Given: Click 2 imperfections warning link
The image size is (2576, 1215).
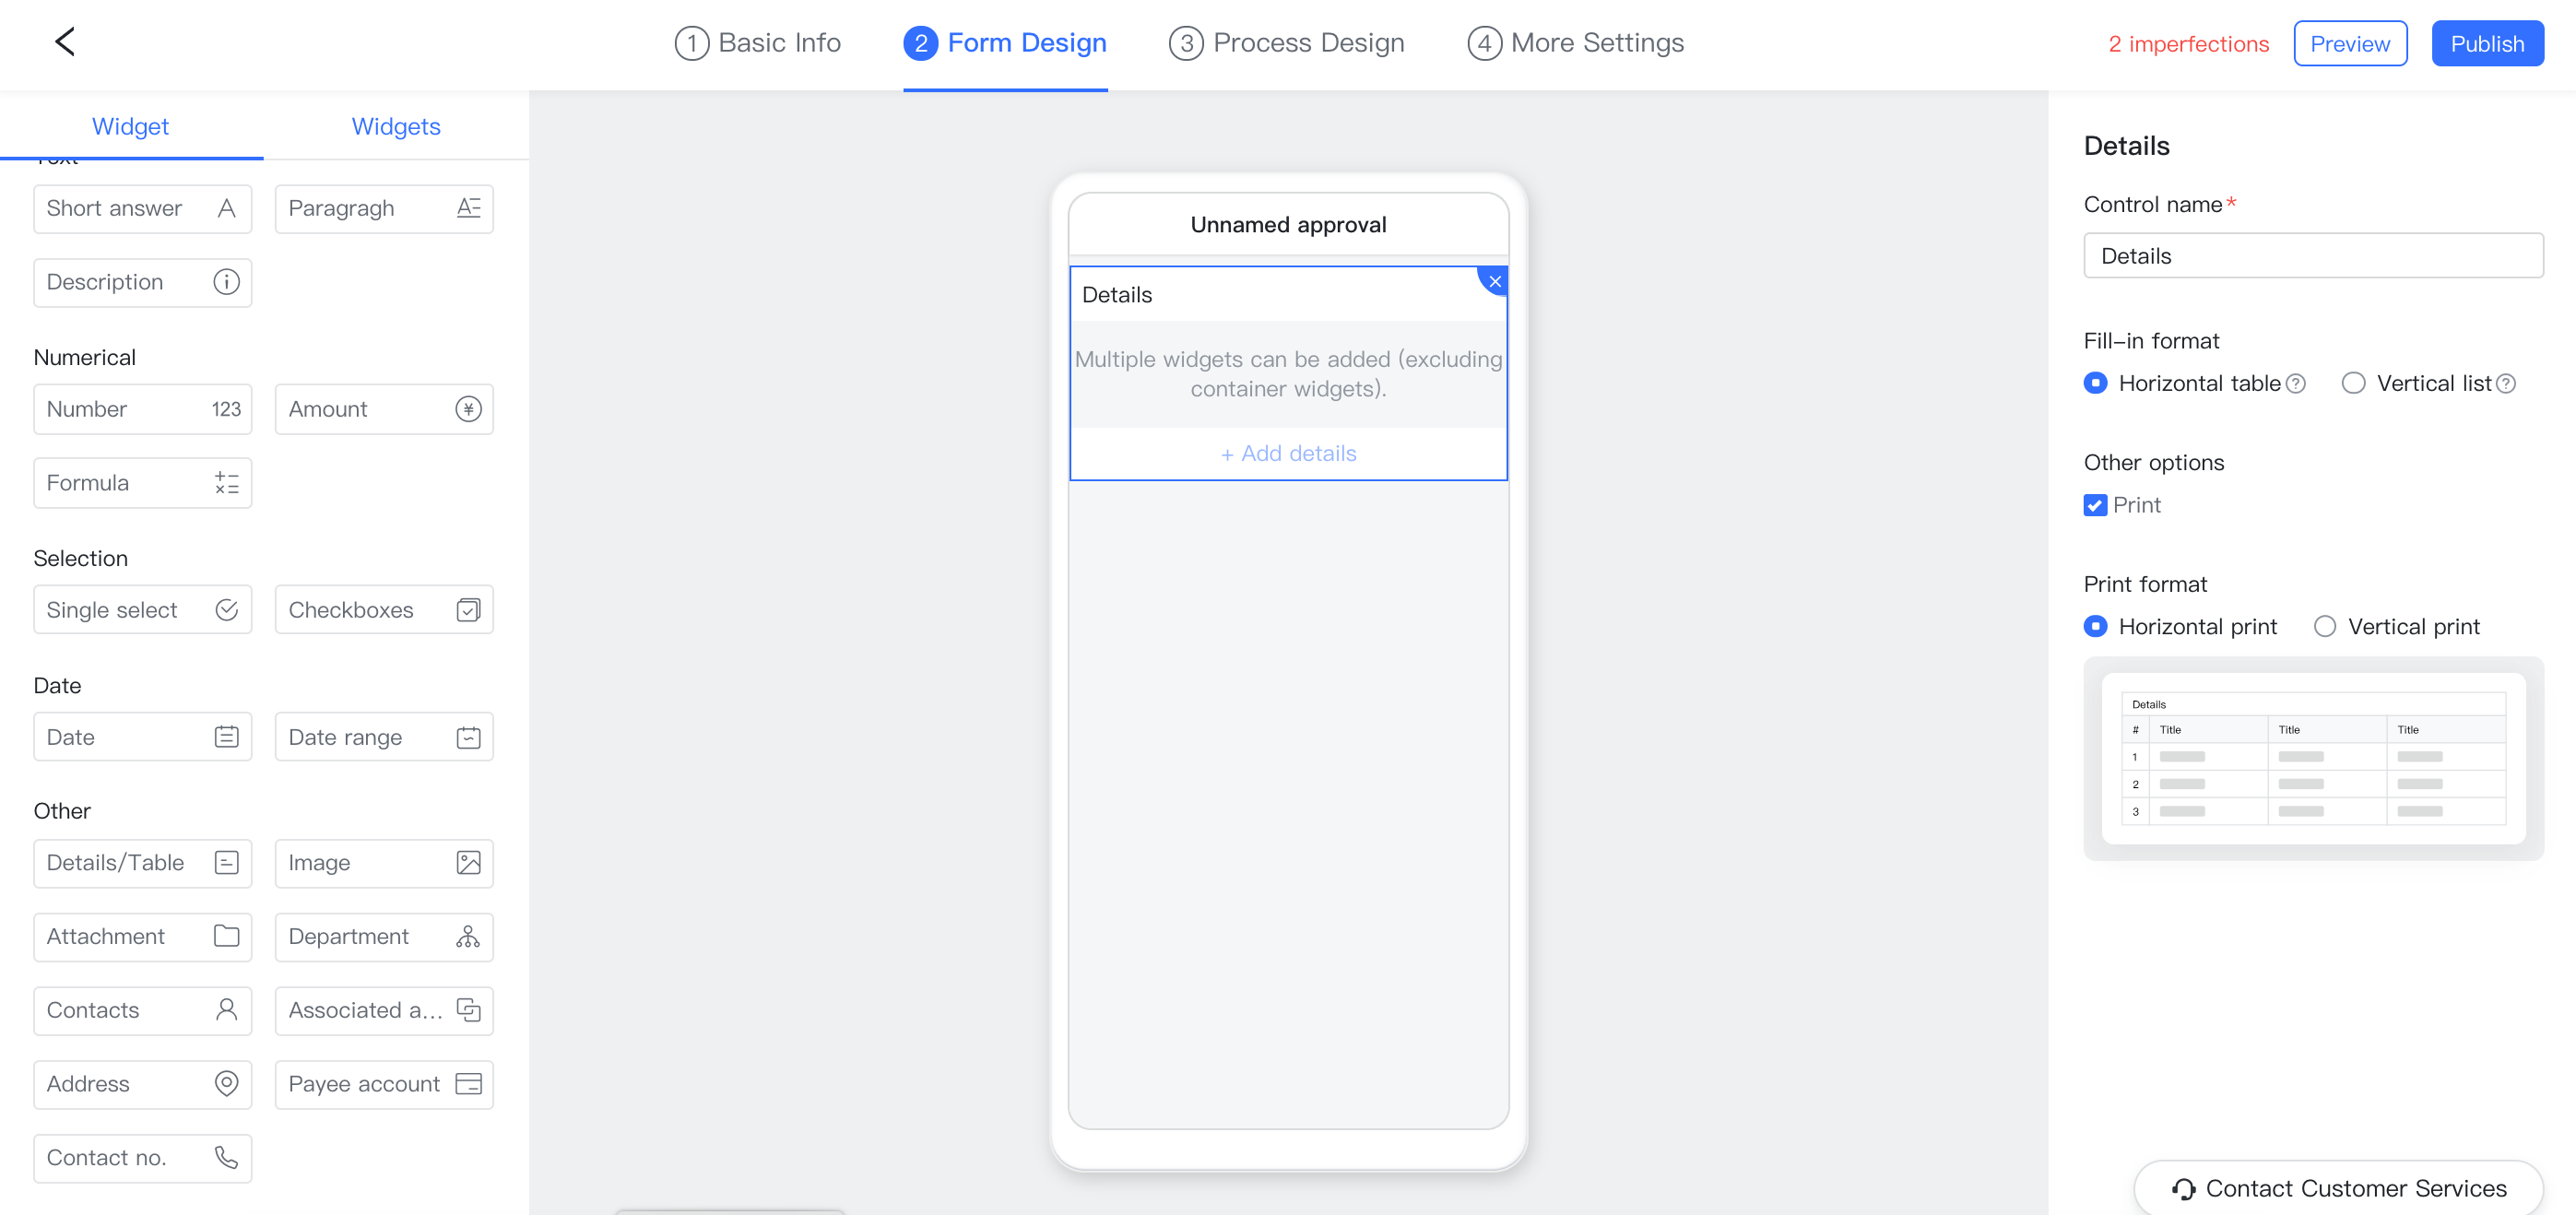Looking at the screenshot, I should (2188, 42).
